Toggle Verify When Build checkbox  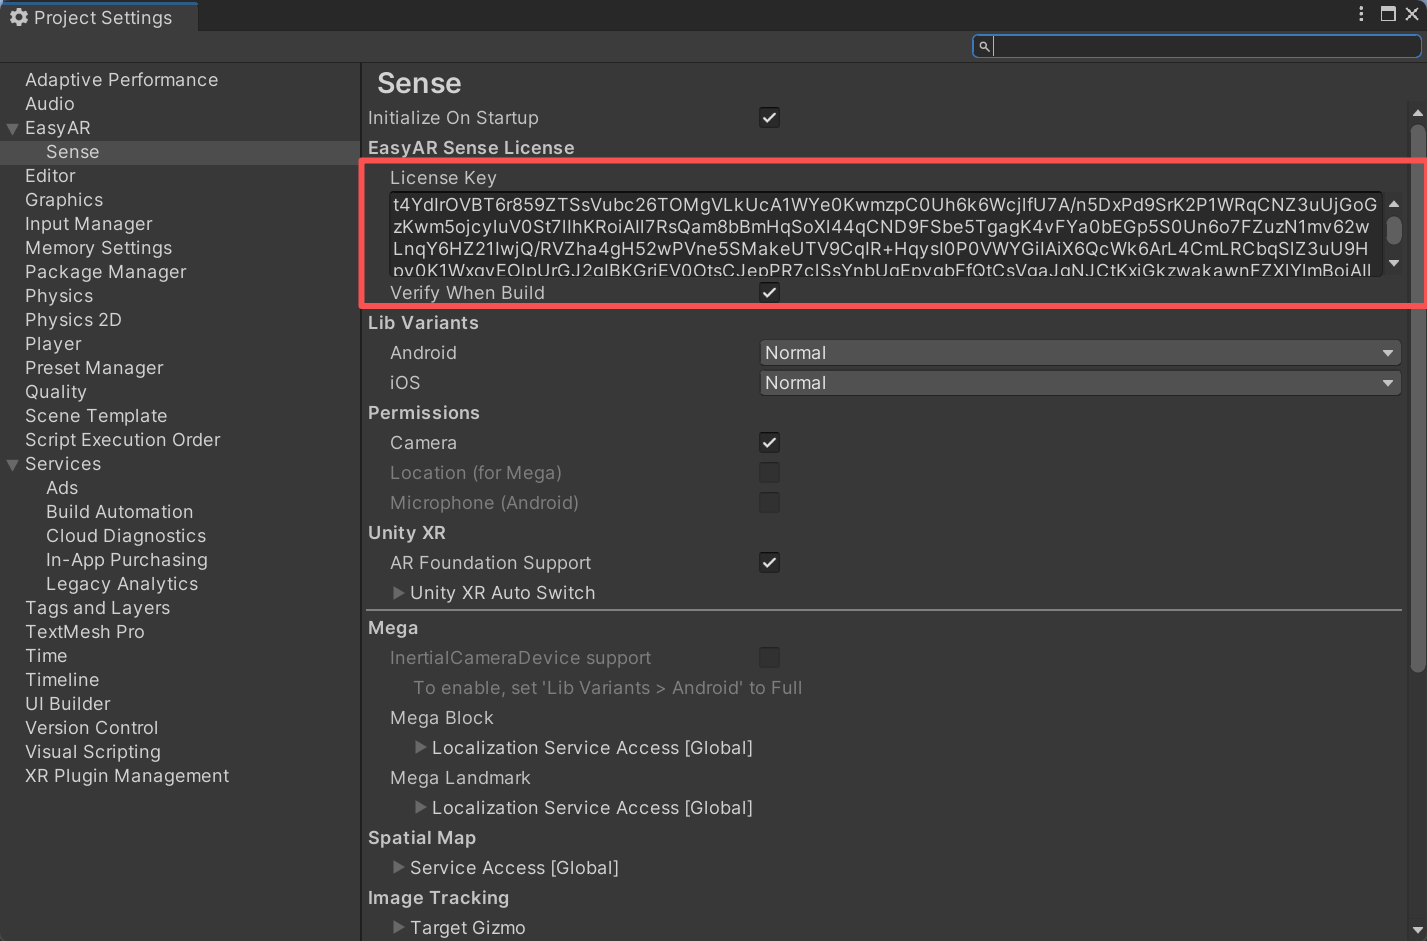(769, 293)
